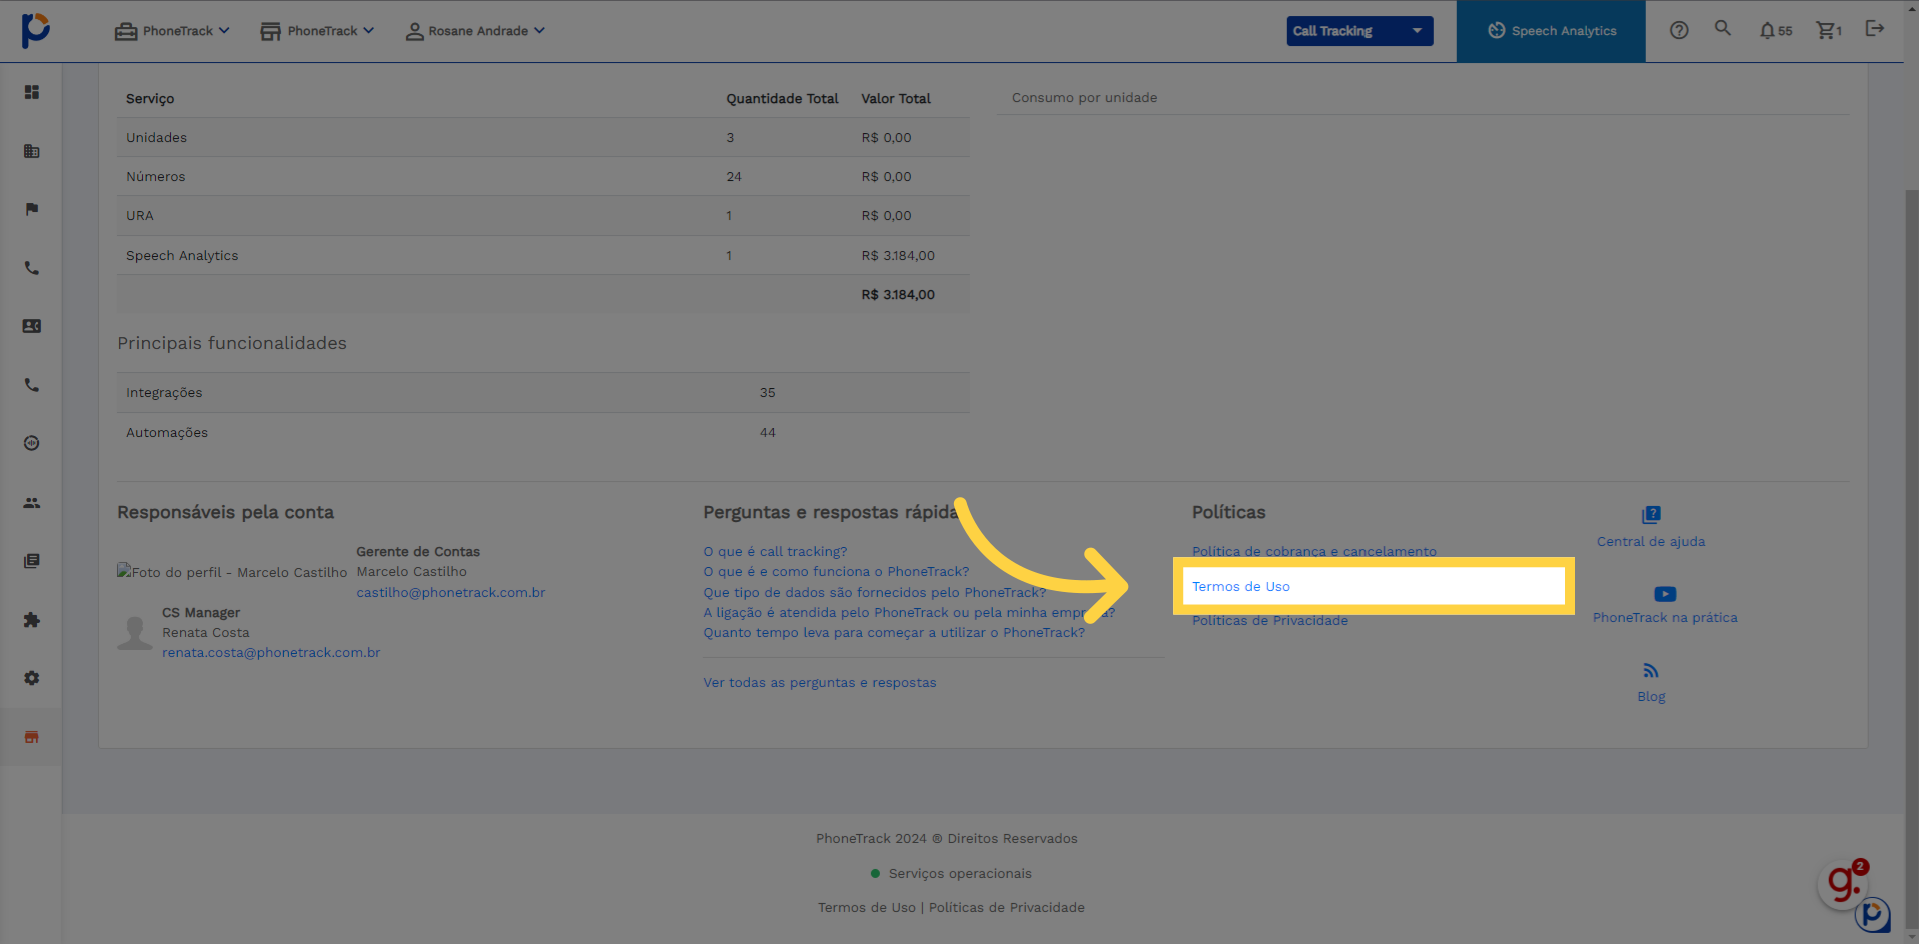Open the users group icon in sidebar

click(x=32, y=503)
